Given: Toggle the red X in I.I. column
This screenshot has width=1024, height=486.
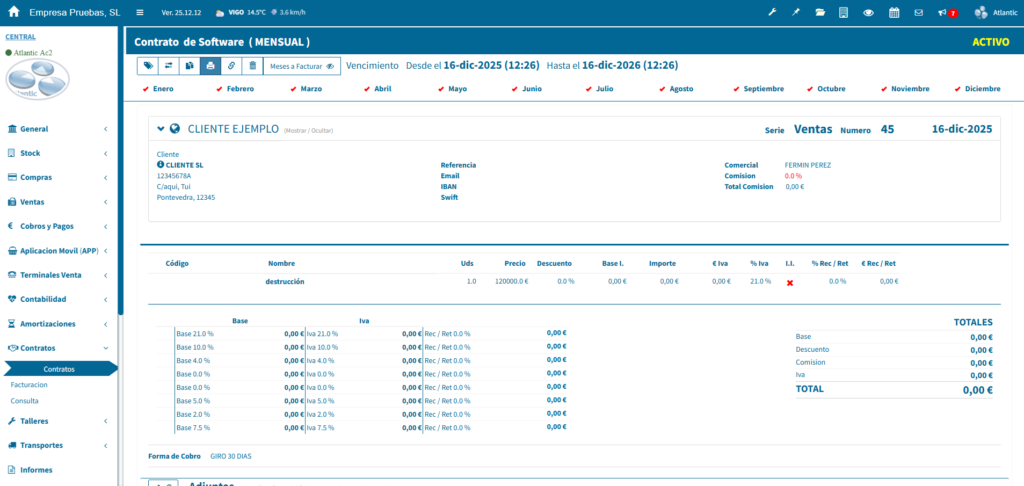Looking at the screenshot, I should point(789,283).
